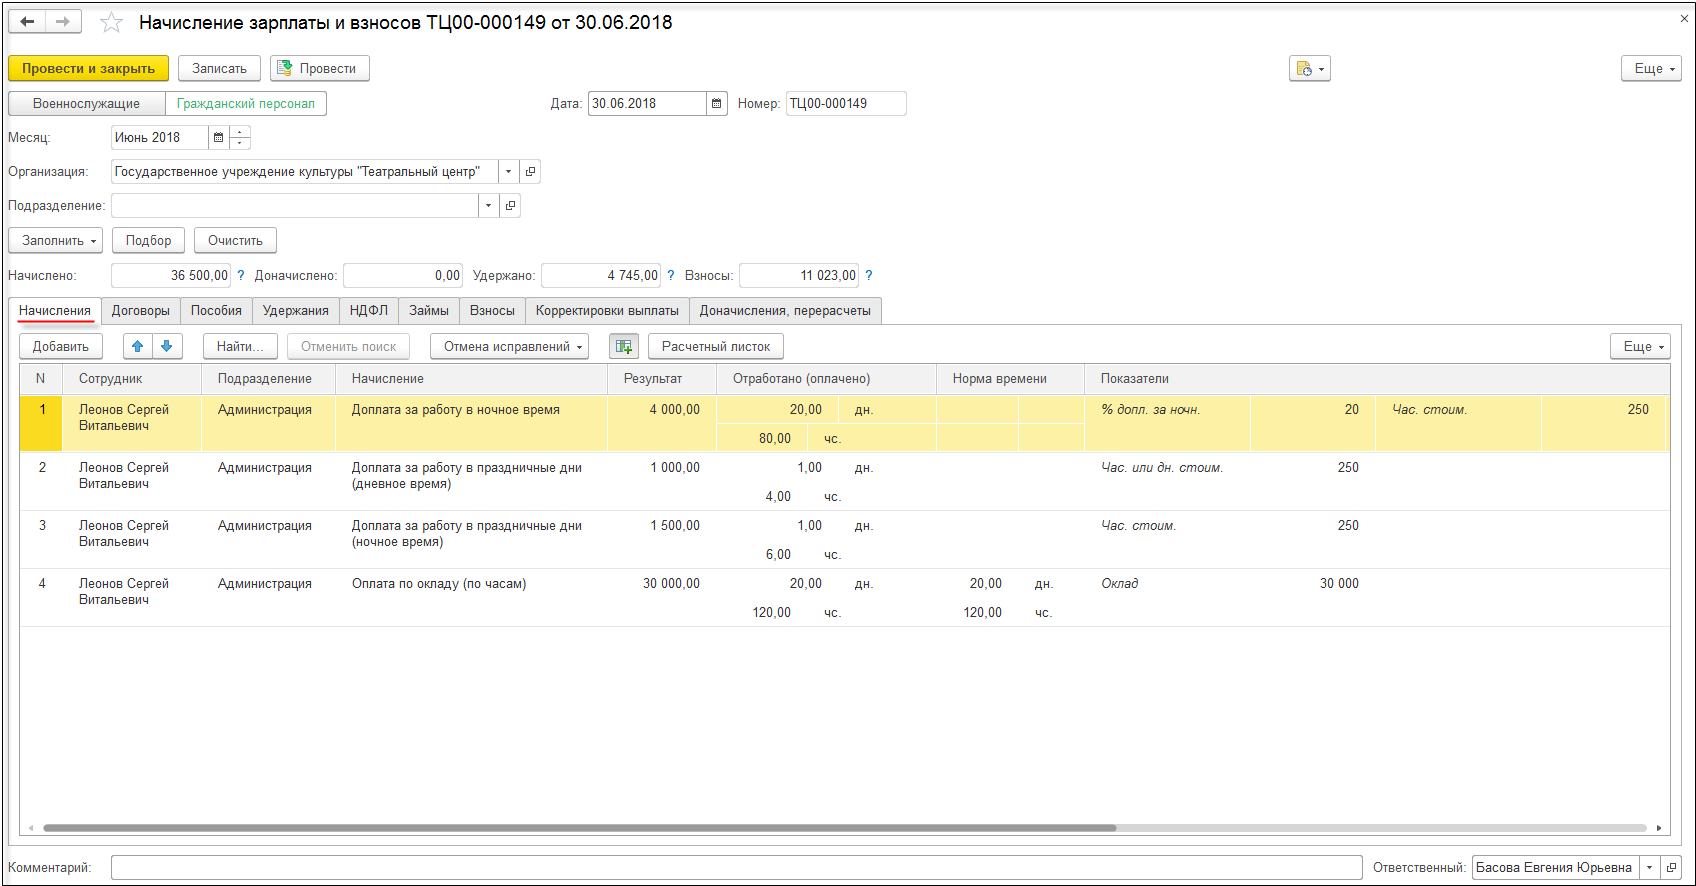Show help for Взносы amount
1696x886 pixels.
pos(868,275)
